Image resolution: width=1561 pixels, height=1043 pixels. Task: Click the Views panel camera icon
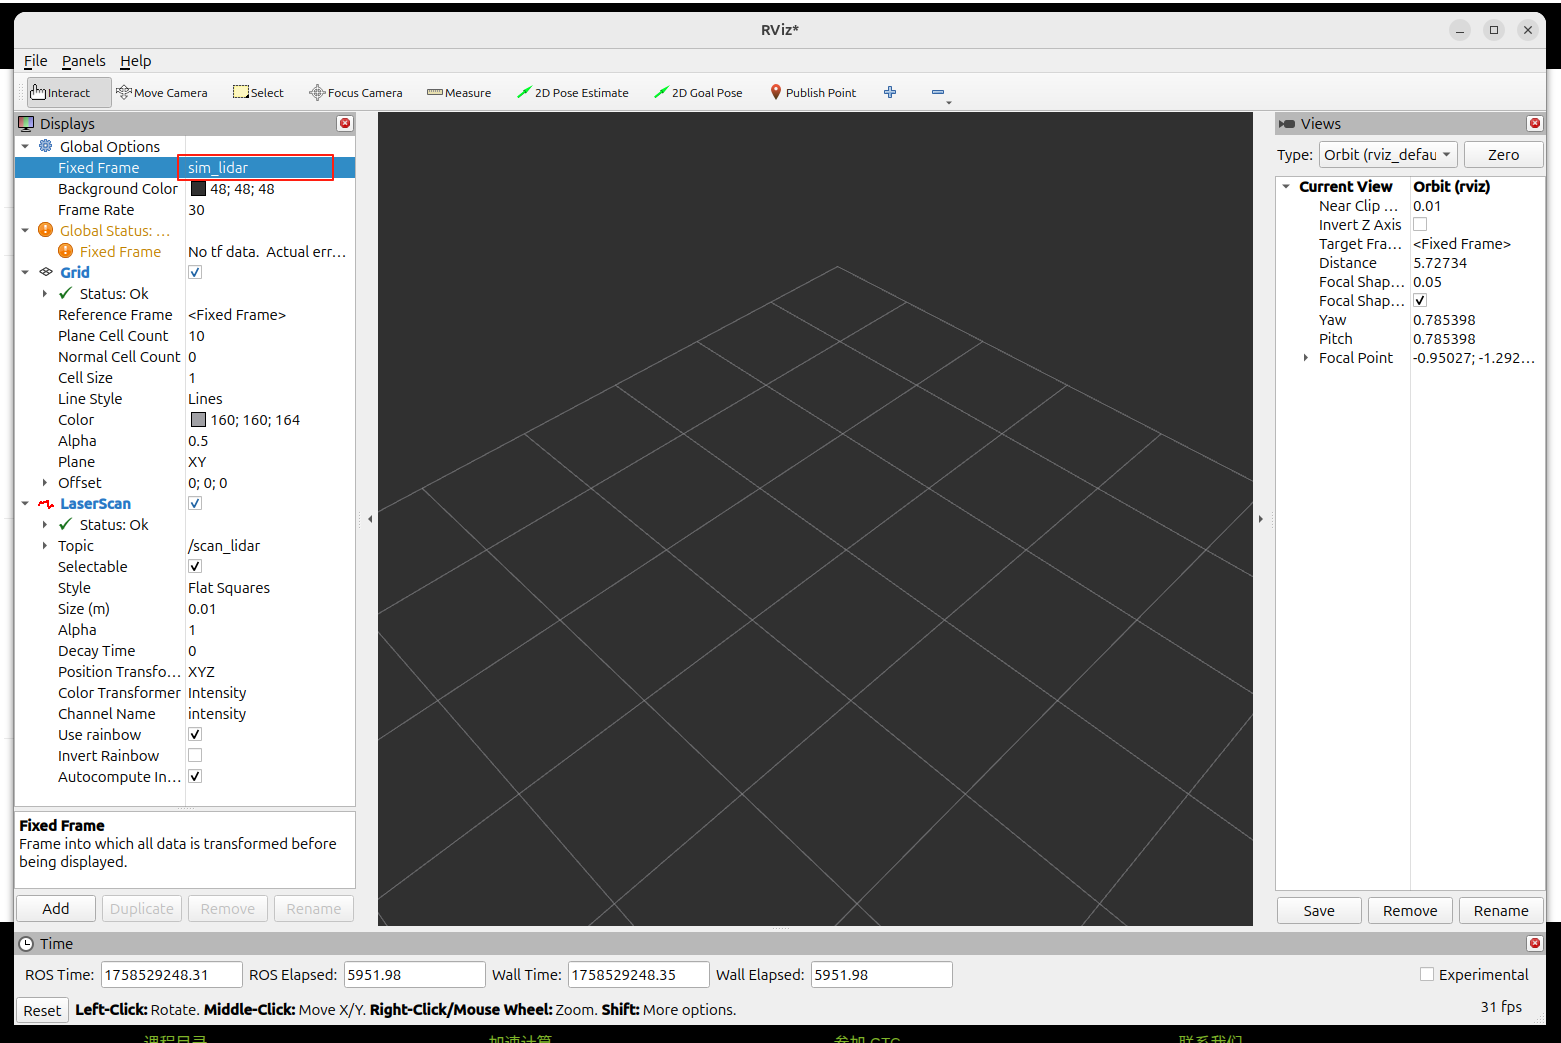pyautogui.click(x=1287, y=124)
